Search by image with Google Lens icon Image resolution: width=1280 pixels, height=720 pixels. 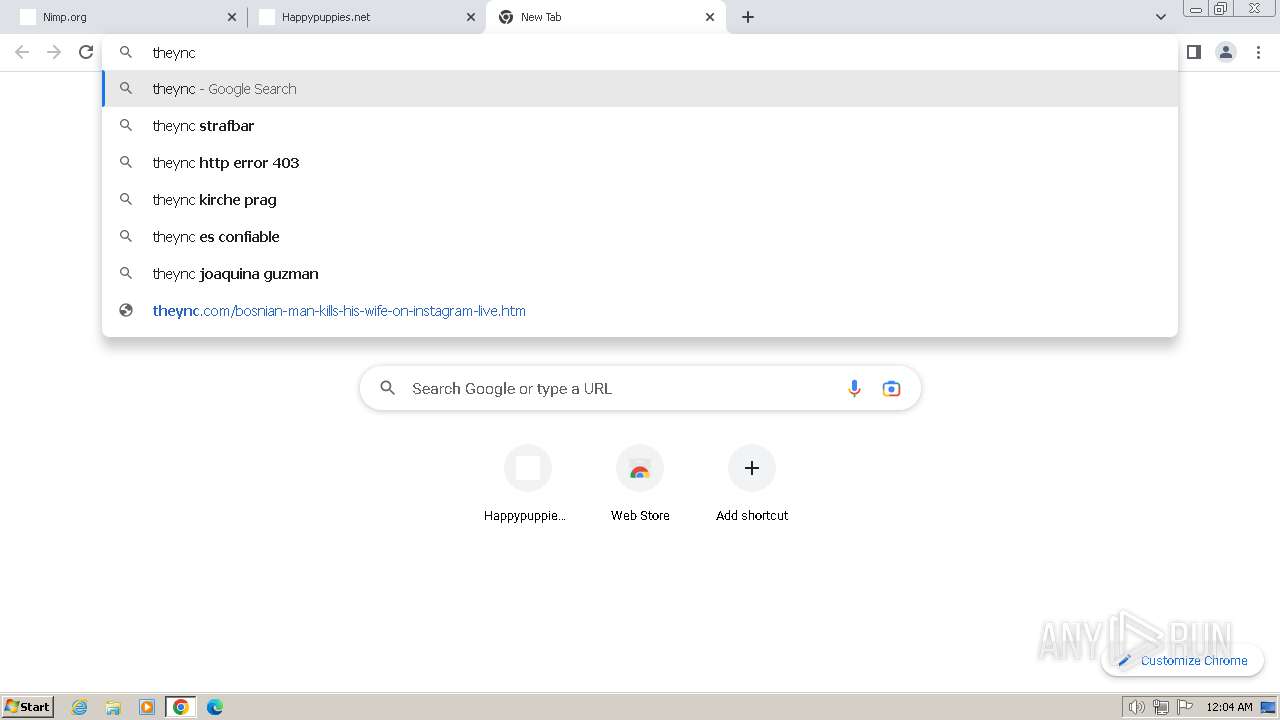891,389
